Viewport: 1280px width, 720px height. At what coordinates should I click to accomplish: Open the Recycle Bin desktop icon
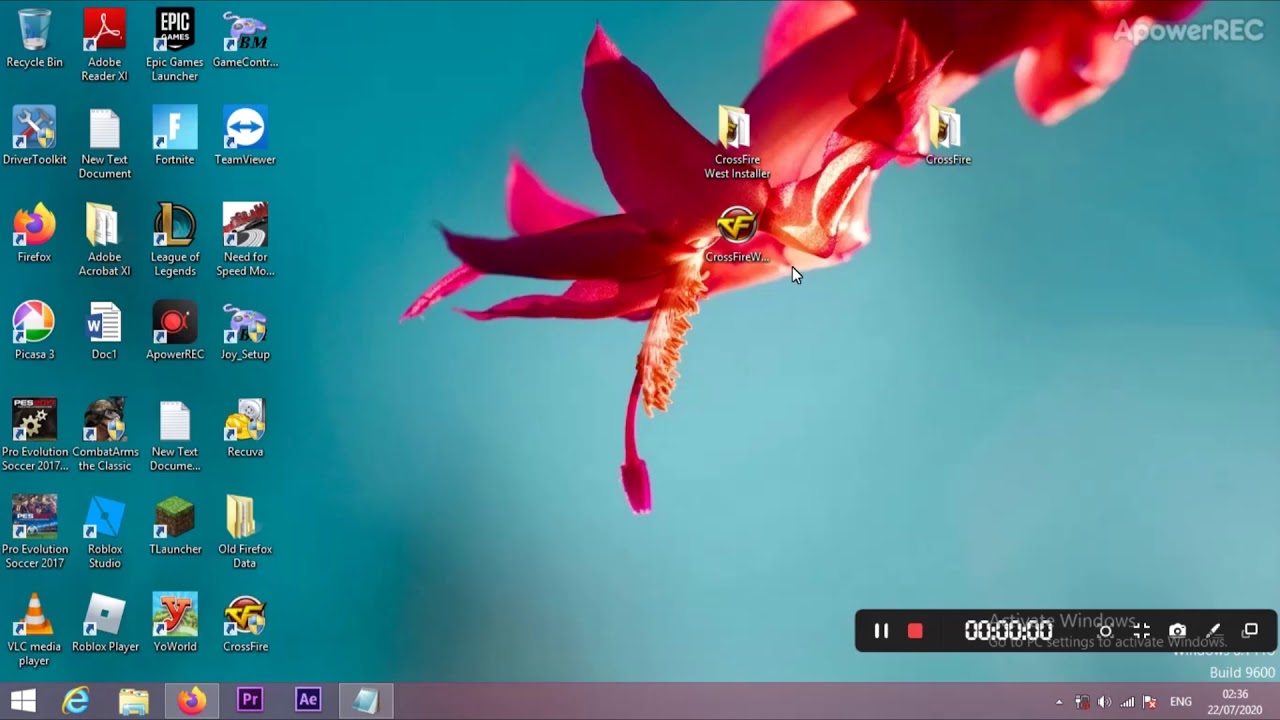click(x=34, y=40)
